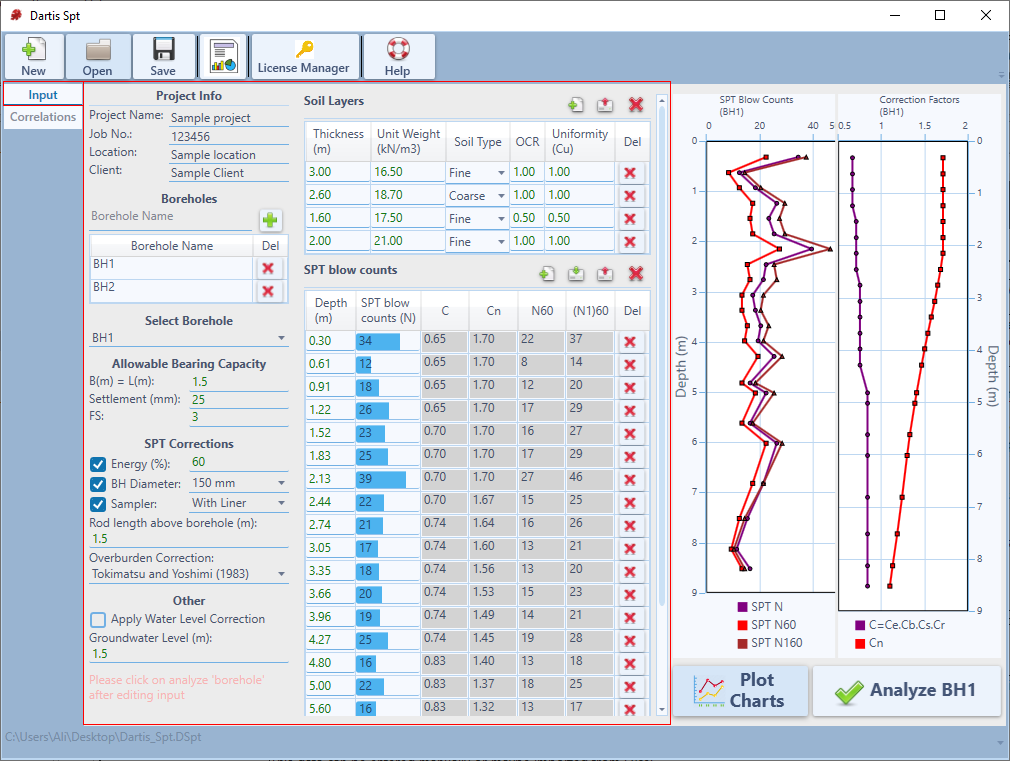Open a project file from toolbar
Screen dimensions: 1010x761
tap(98, 57)
